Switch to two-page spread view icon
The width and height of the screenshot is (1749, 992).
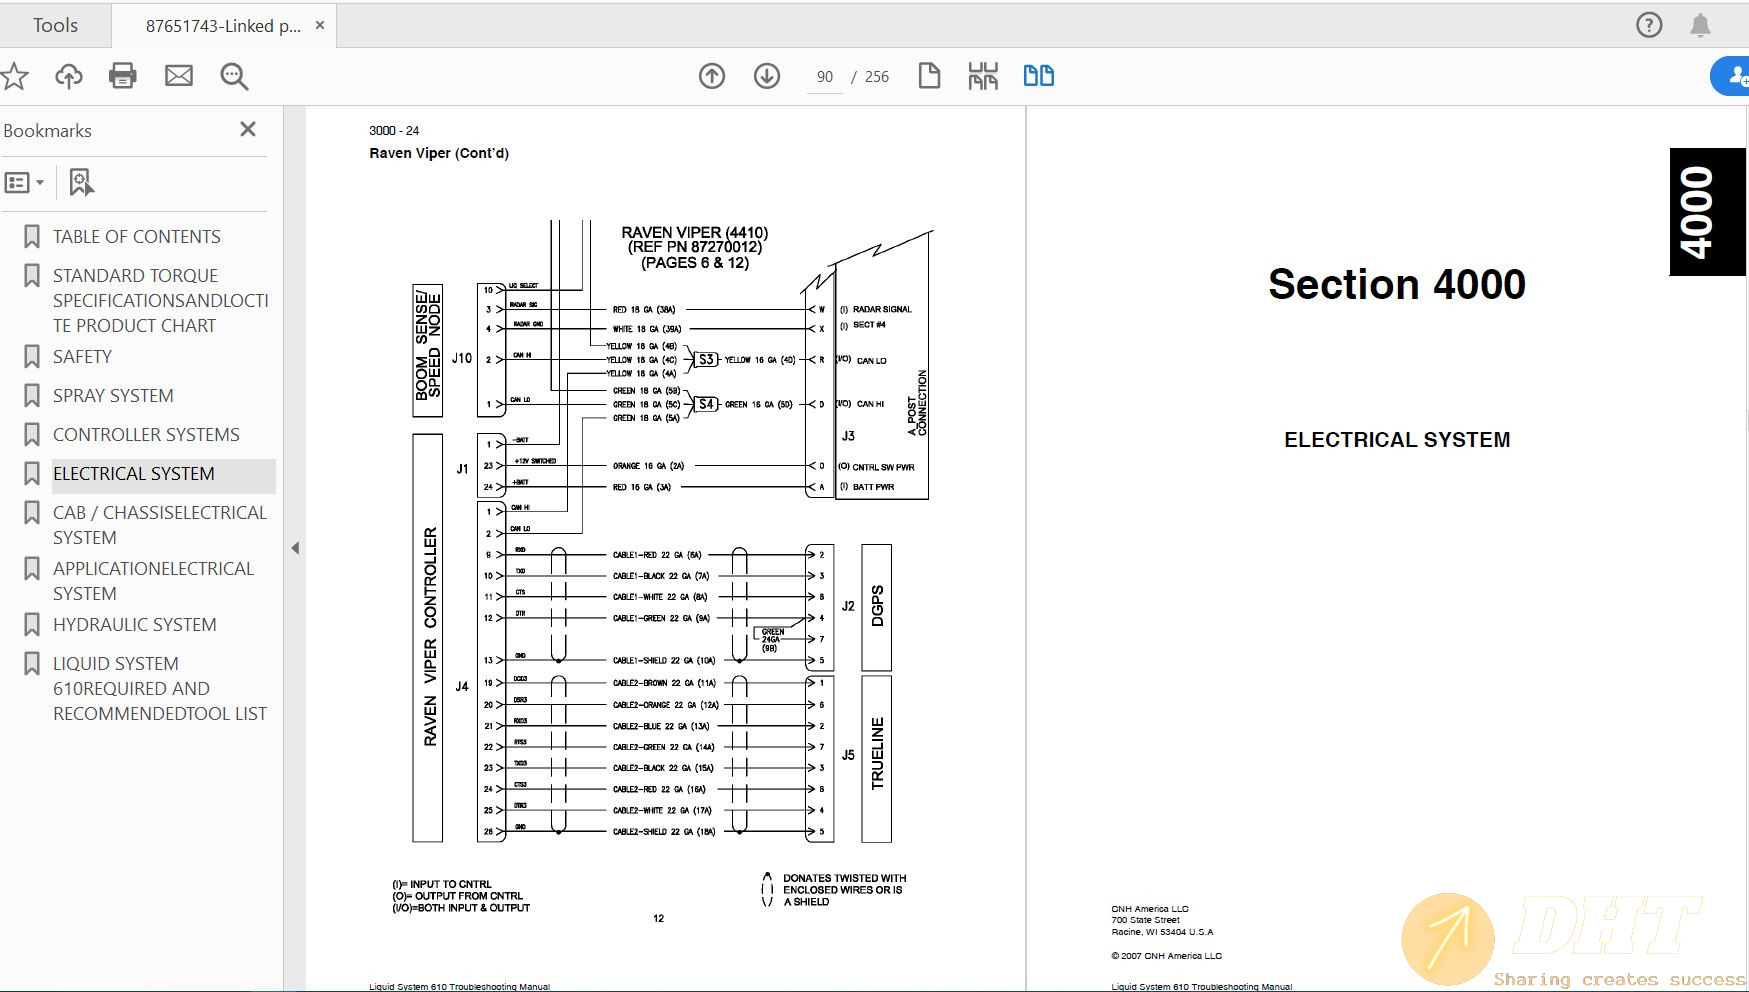(x=1038, y=75)
